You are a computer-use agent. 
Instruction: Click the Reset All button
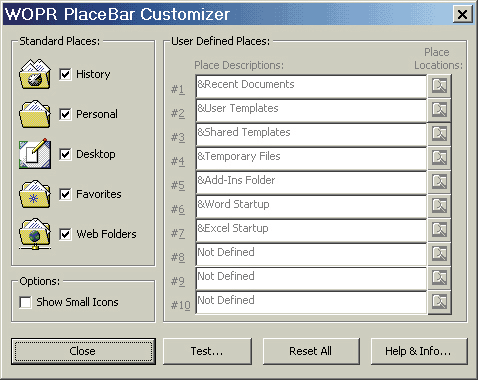(x=311, y=351)
